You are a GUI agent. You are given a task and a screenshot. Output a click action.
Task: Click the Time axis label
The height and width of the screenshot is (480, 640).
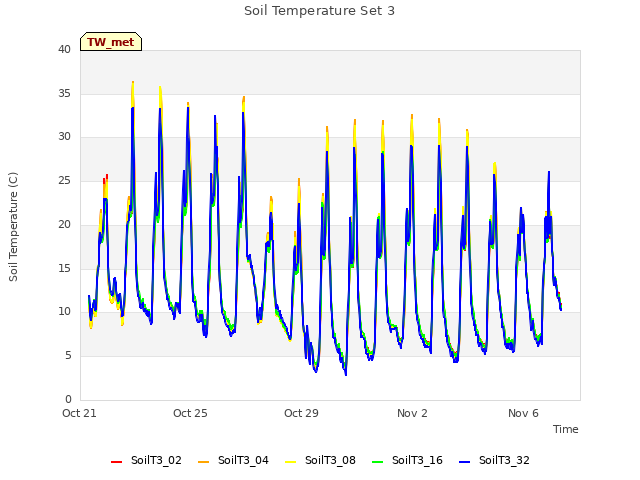(x=565, y=429)
